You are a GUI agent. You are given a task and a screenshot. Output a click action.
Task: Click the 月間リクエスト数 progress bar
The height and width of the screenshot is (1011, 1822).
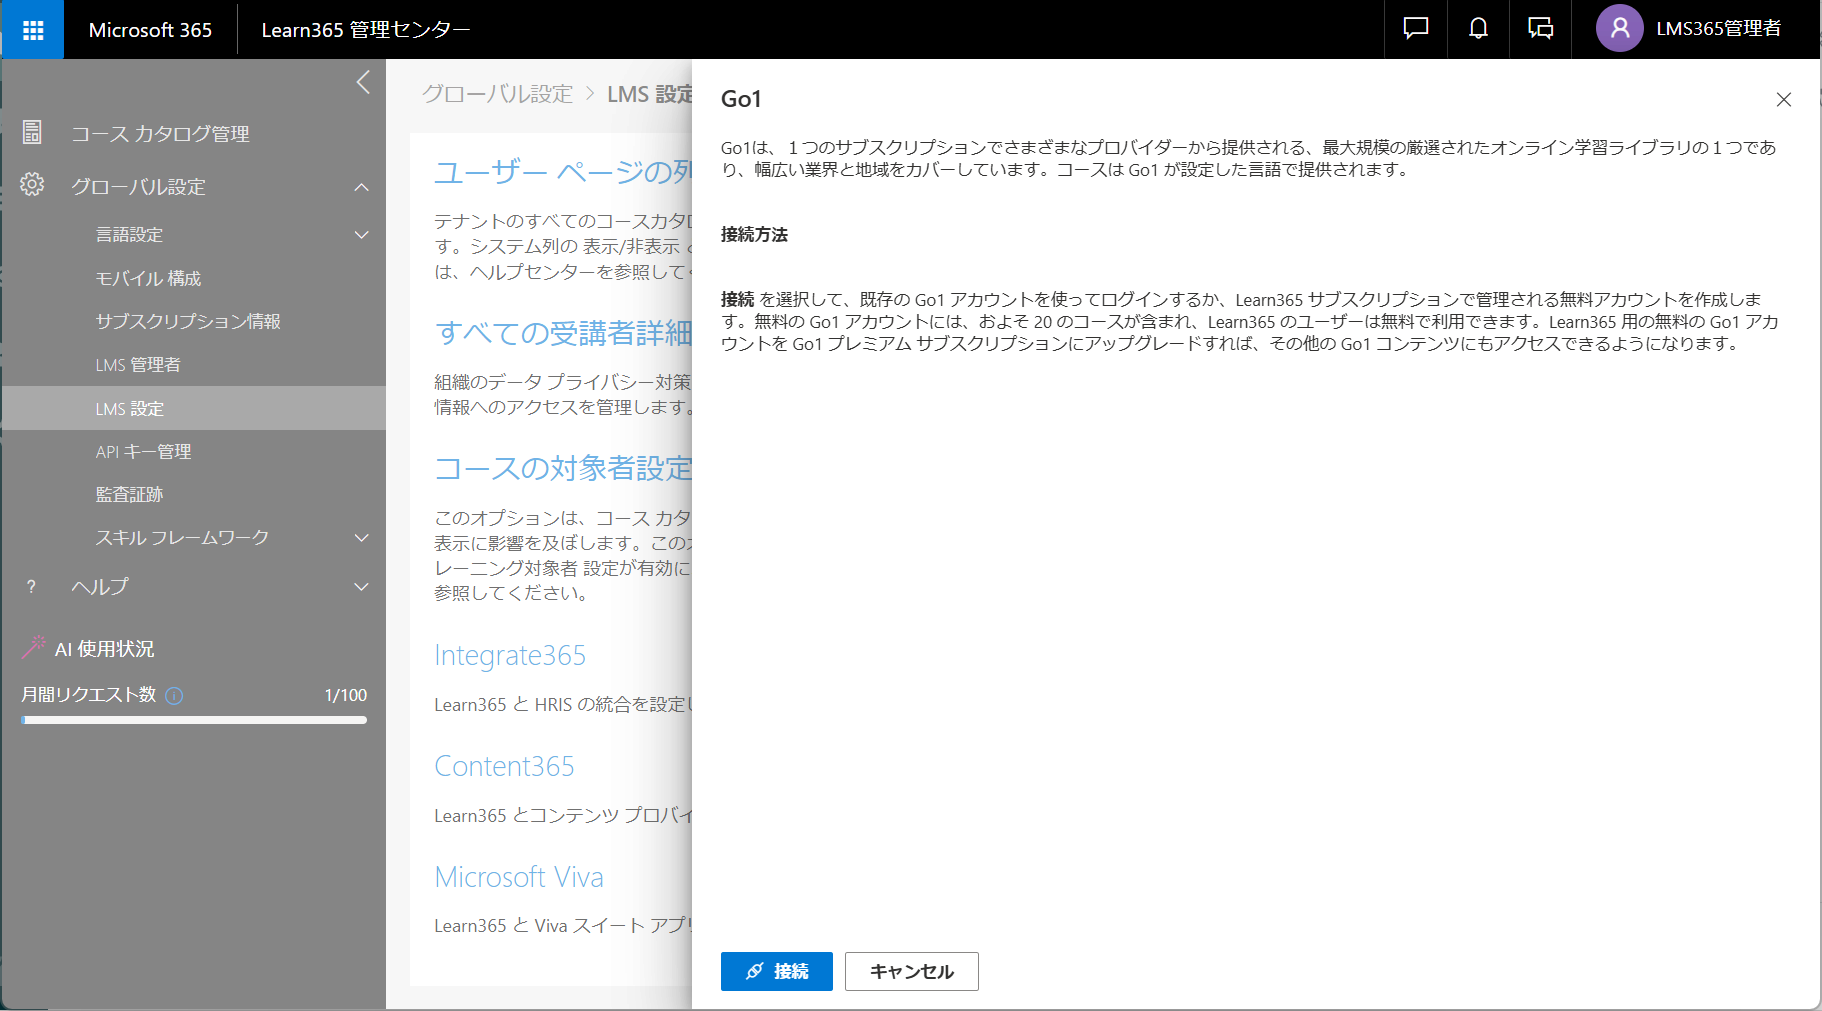click(x=194, y=720)
